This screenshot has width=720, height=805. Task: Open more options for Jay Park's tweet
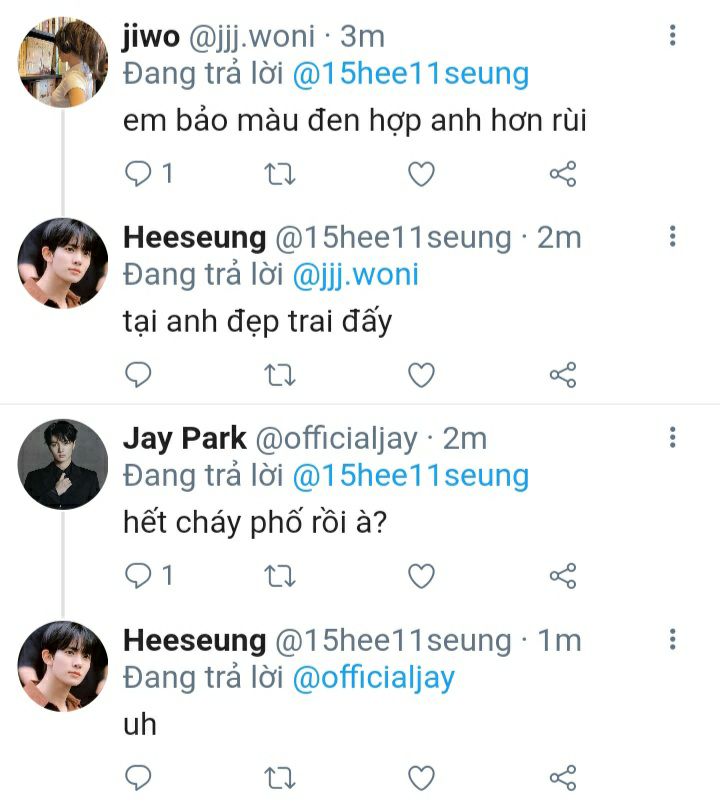tap(672, 437)
